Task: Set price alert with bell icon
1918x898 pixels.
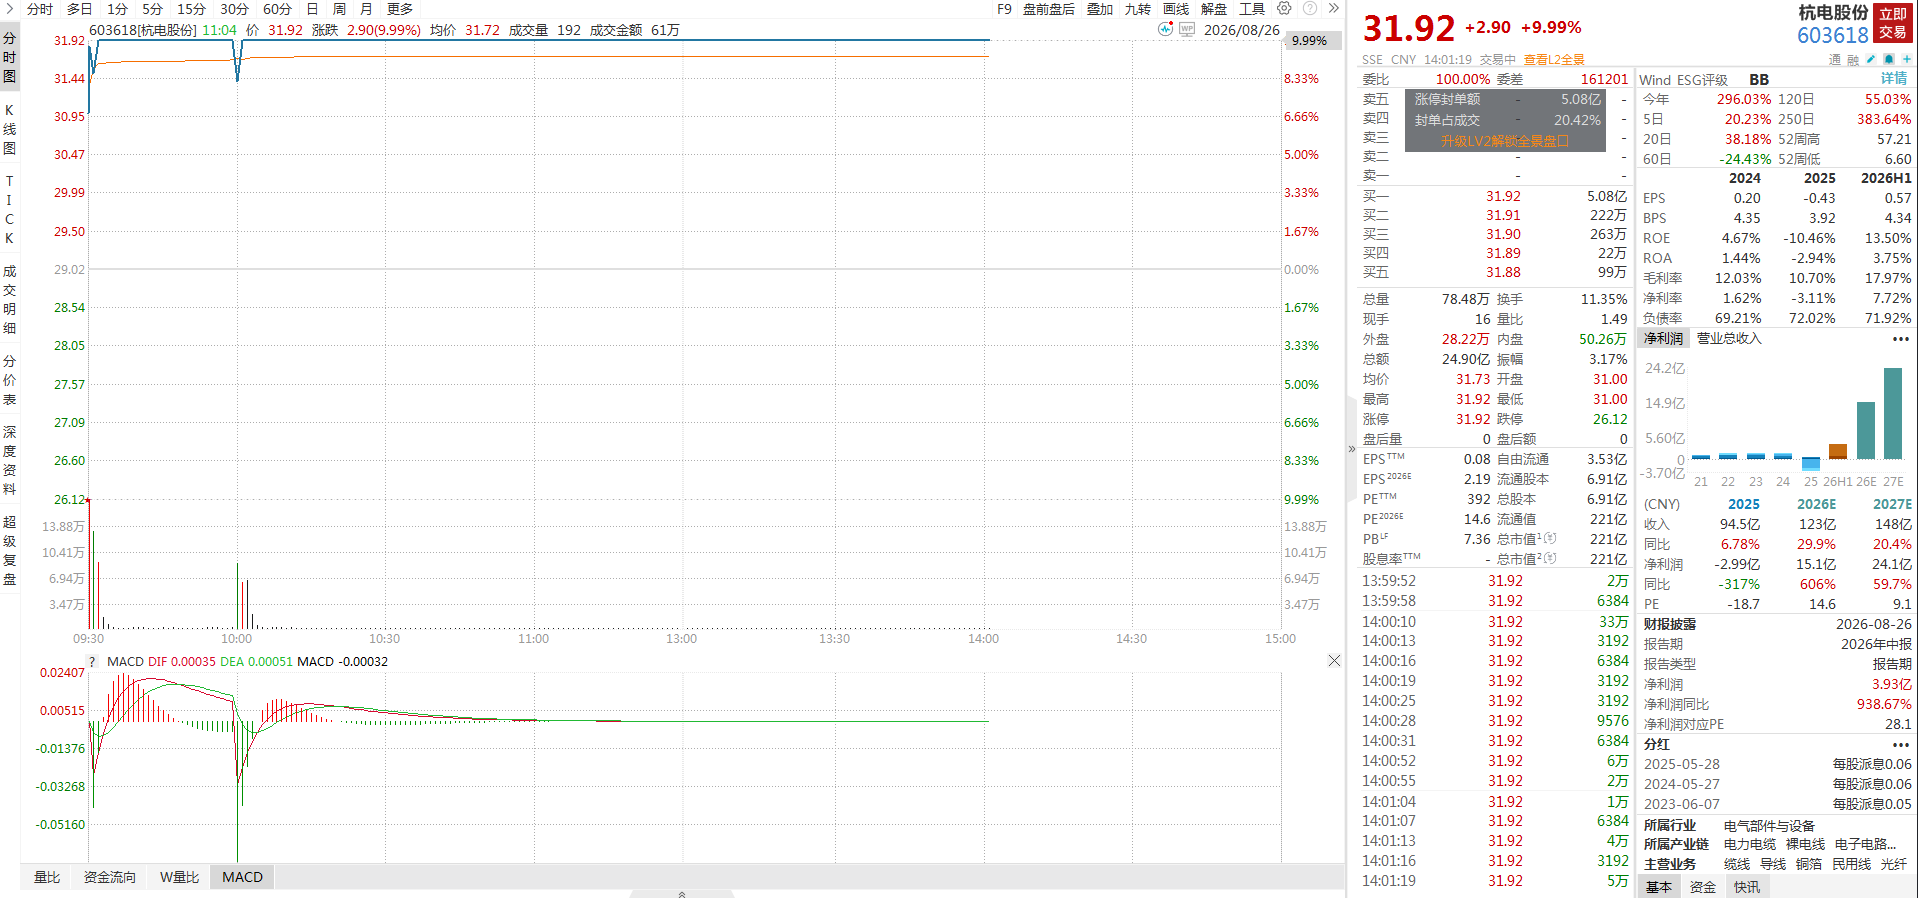Action: (x=1889, y=59)
